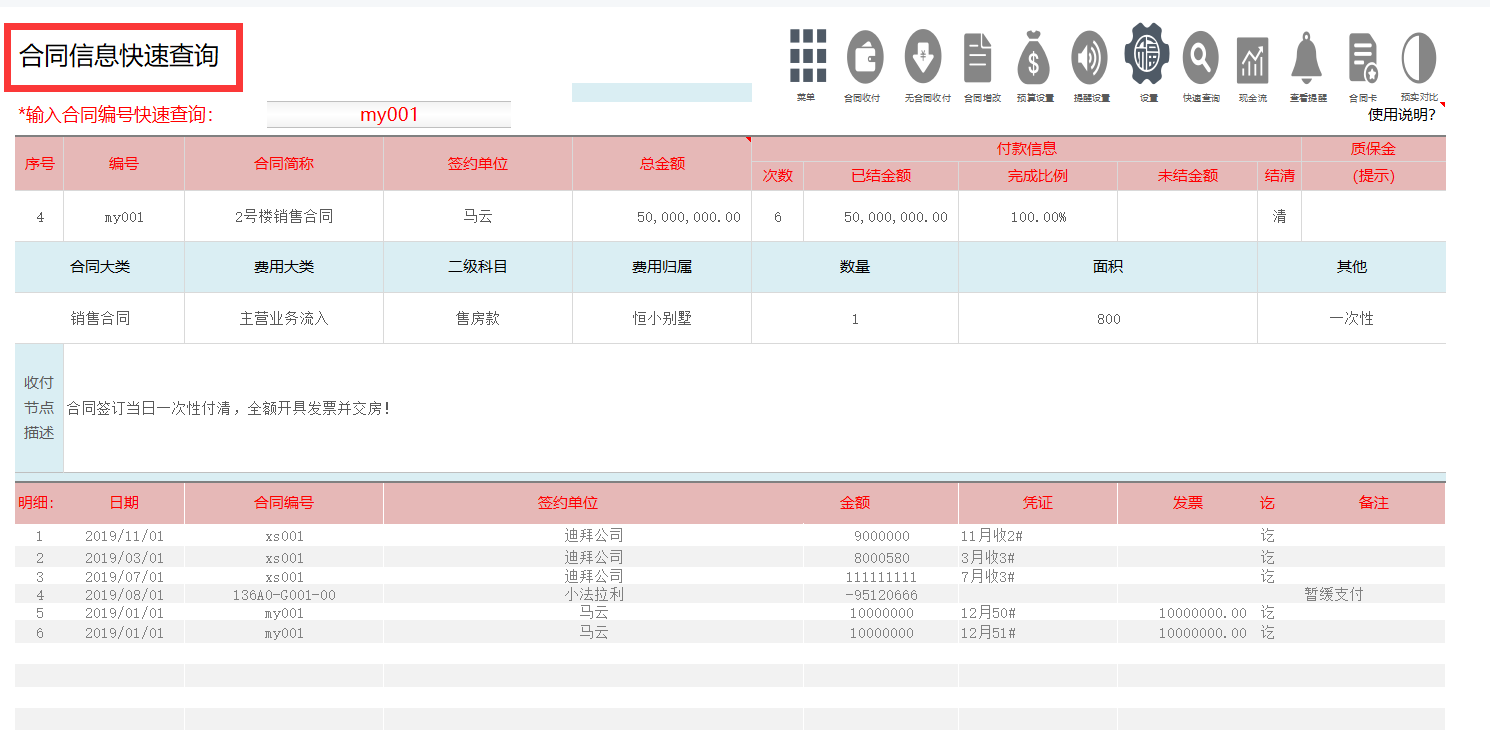Click the 备注 detail column header
This screenshot has height=730, width=1490.
(1374, 503)
